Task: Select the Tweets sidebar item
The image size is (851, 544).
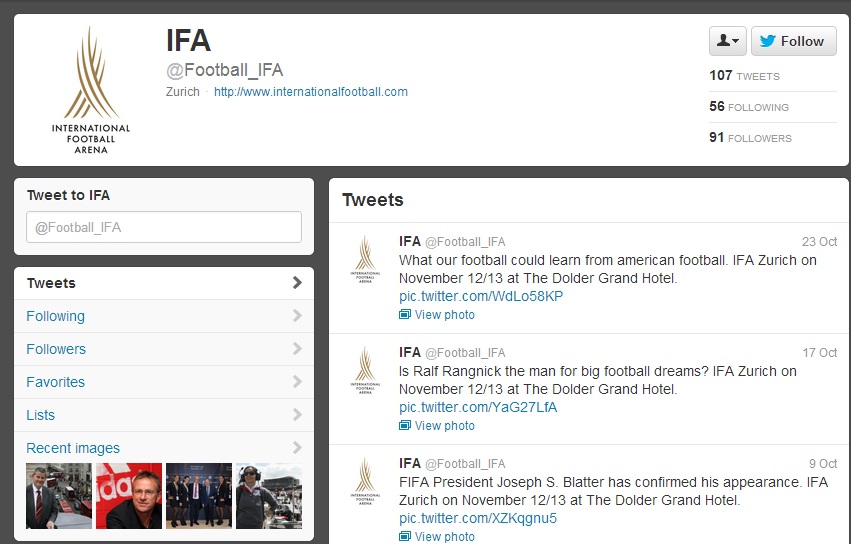Action: pos(164,283)
